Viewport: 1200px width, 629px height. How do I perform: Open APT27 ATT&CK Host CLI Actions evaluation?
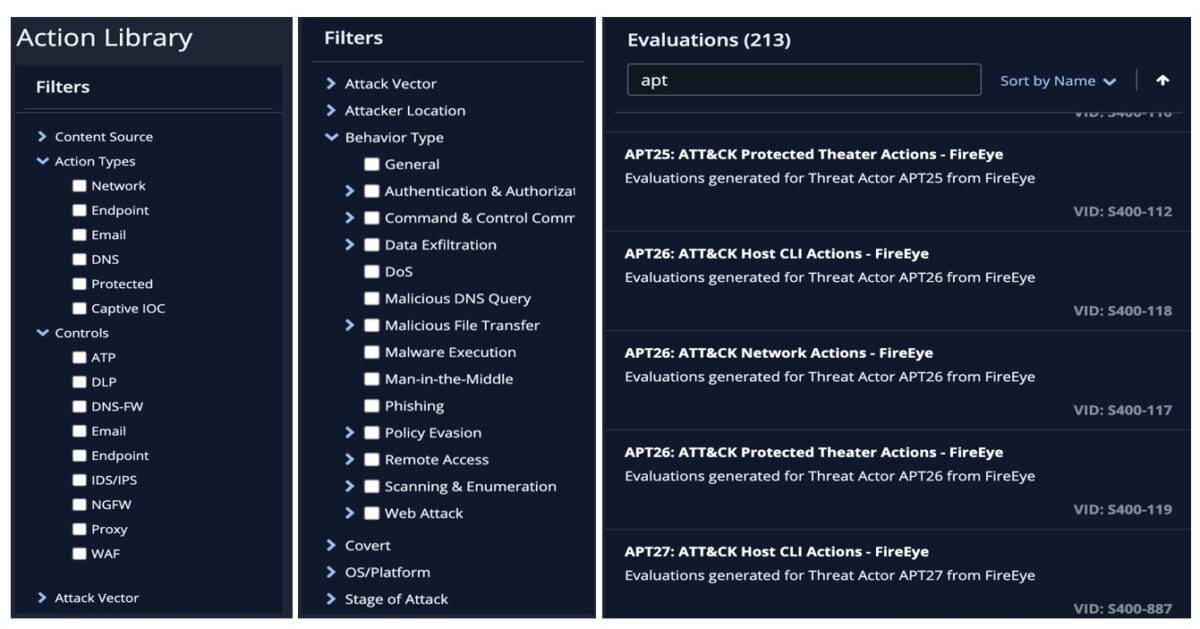(x=776, y=552)
